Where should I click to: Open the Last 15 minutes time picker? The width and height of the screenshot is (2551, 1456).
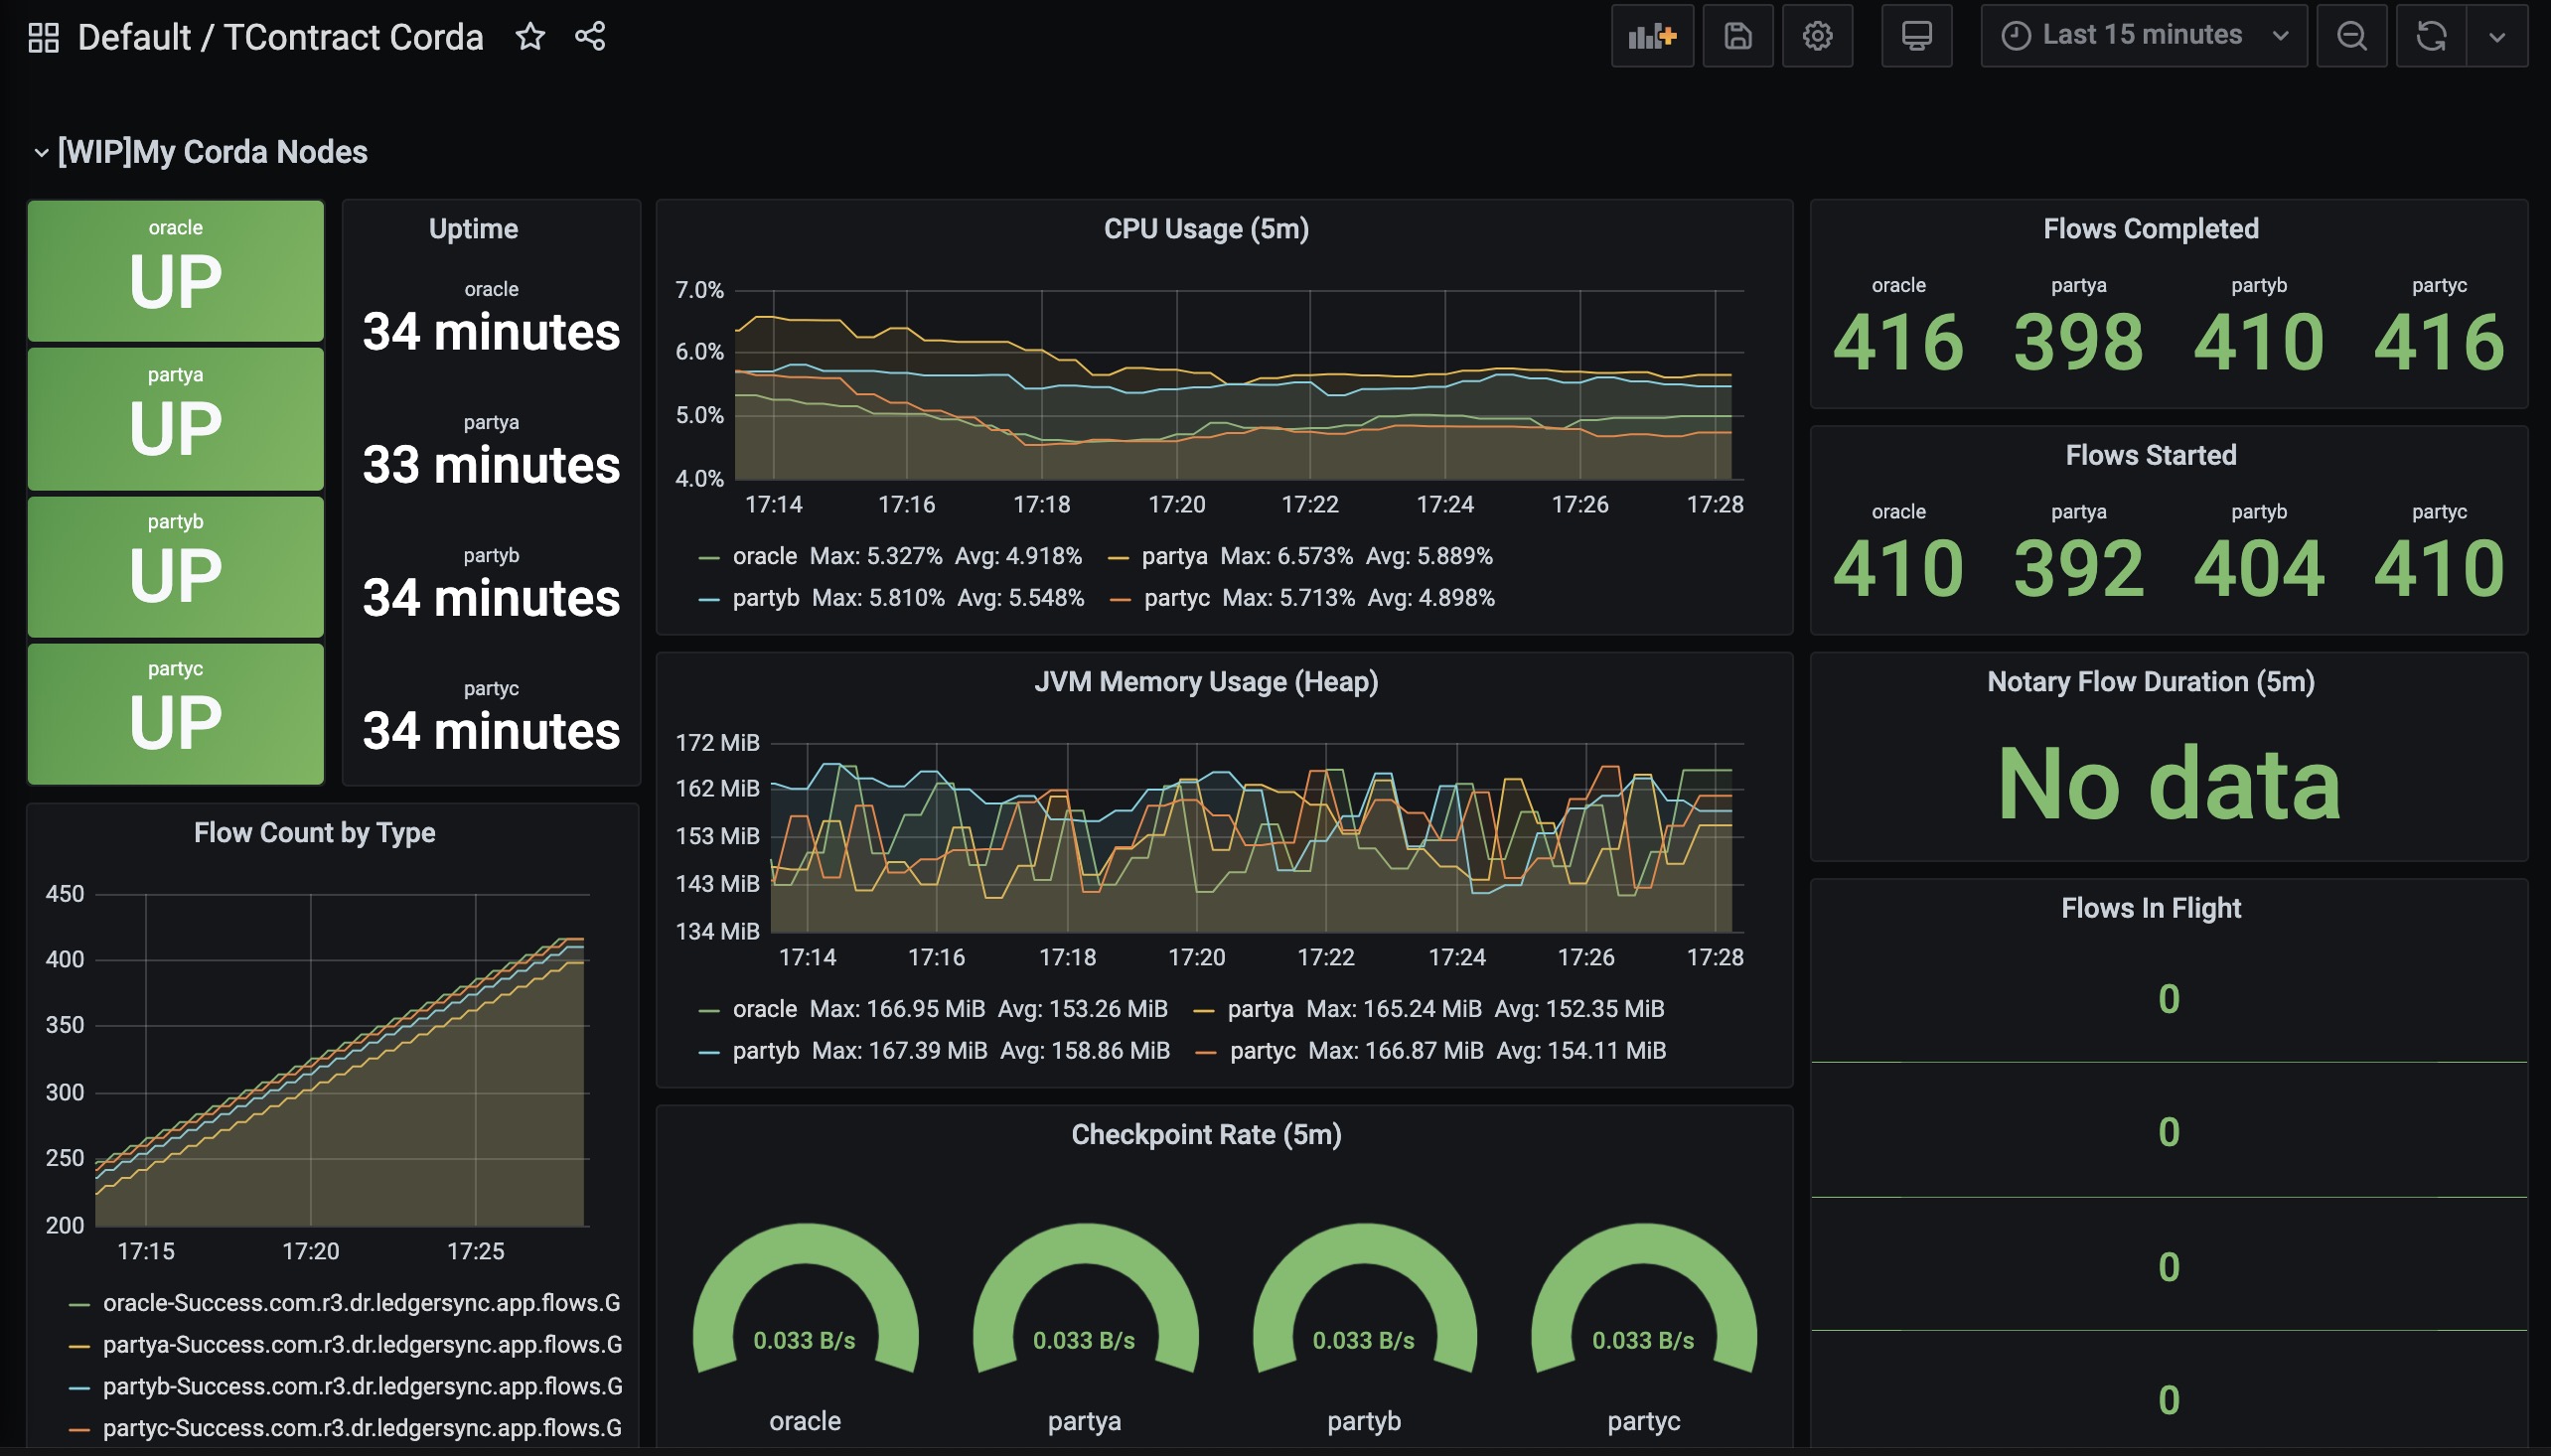point(2144,36)
